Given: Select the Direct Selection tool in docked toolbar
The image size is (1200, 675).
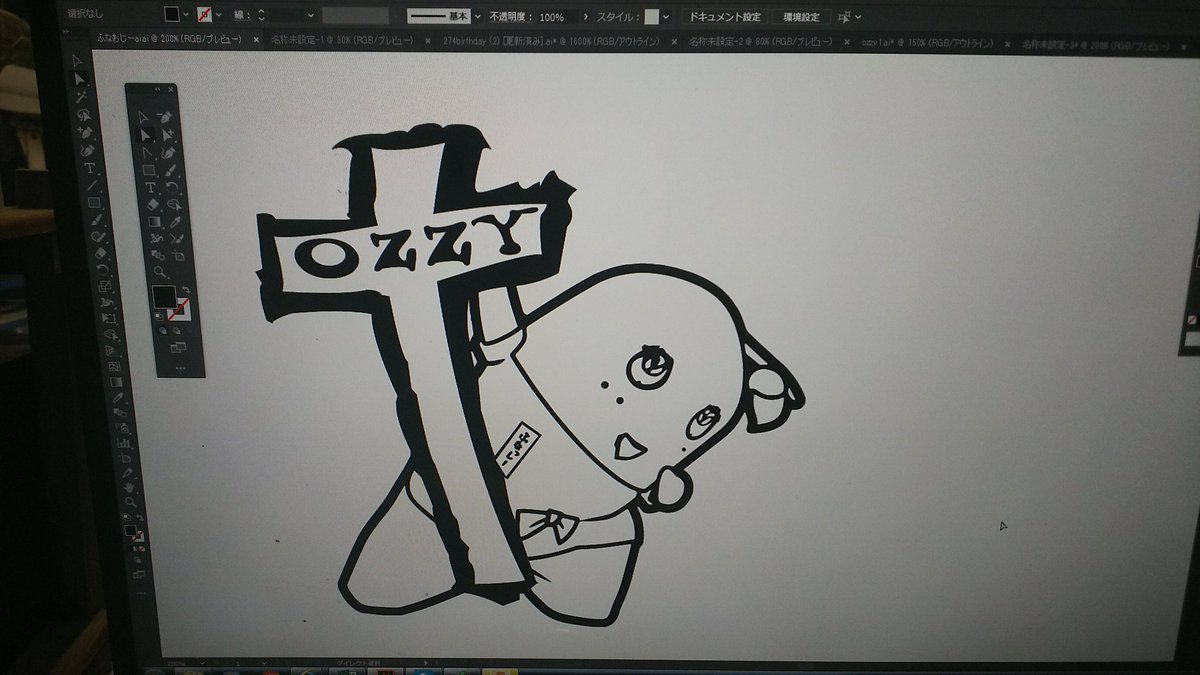Looking at the screenshot, I should tap(79, 79).
